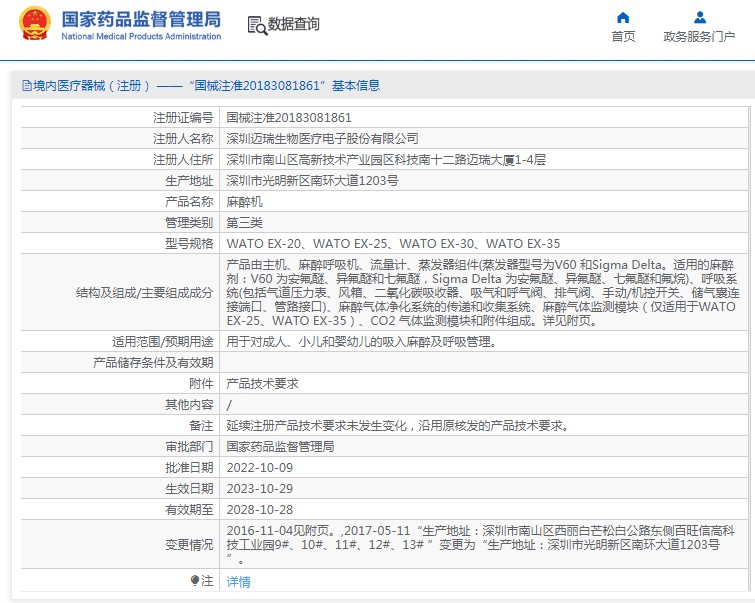Image resolution: width=755 pixels, height=603 pixels.
Task: Open 数据查询 data query
Action: pyautogui.click(x=293, y=25)
